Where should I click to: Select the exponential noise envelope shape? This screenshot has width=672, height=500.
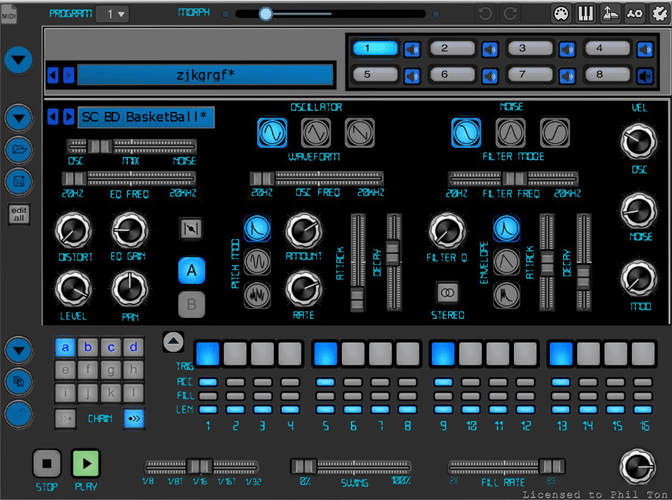[x=506, y=228]
